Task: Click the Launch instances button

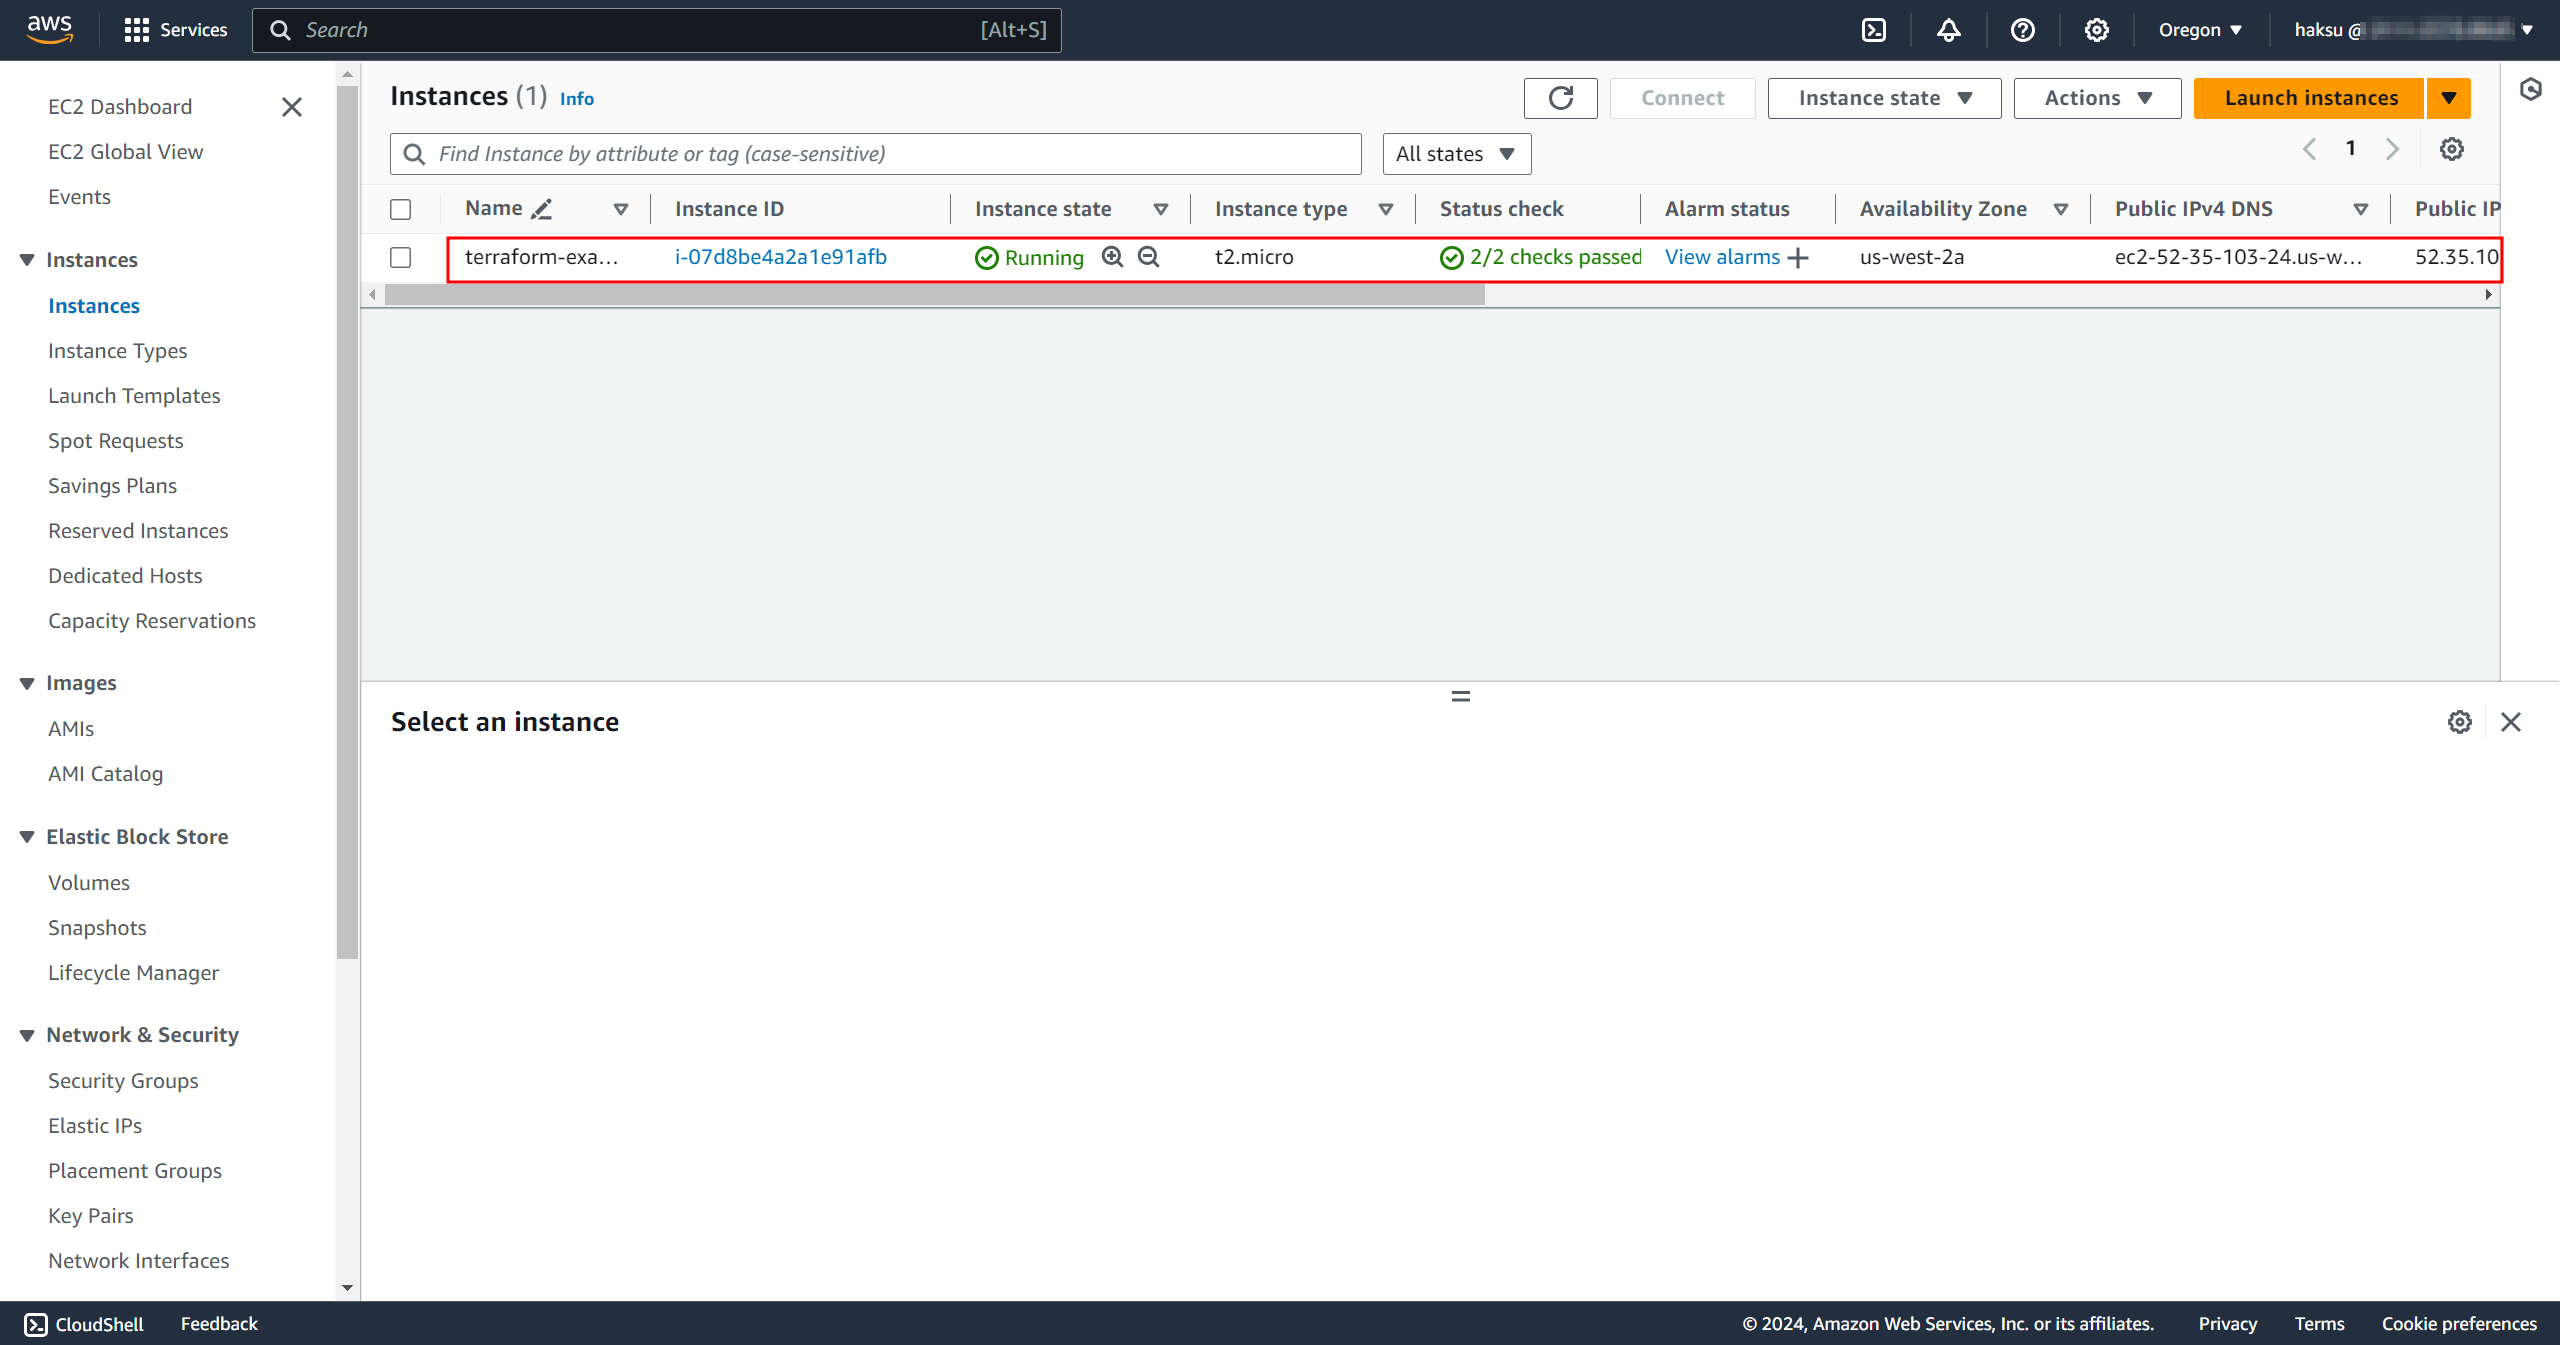Action: point(2310,98)
